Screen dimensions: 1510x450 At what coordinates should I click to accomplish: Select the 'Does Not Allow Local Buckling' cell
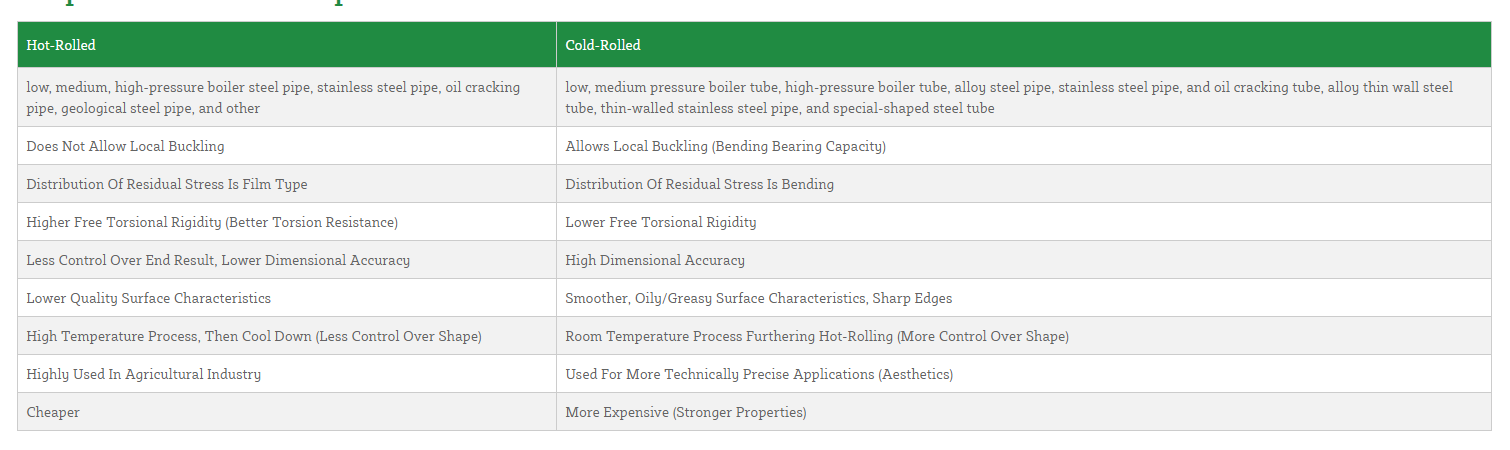coord(125,146)
